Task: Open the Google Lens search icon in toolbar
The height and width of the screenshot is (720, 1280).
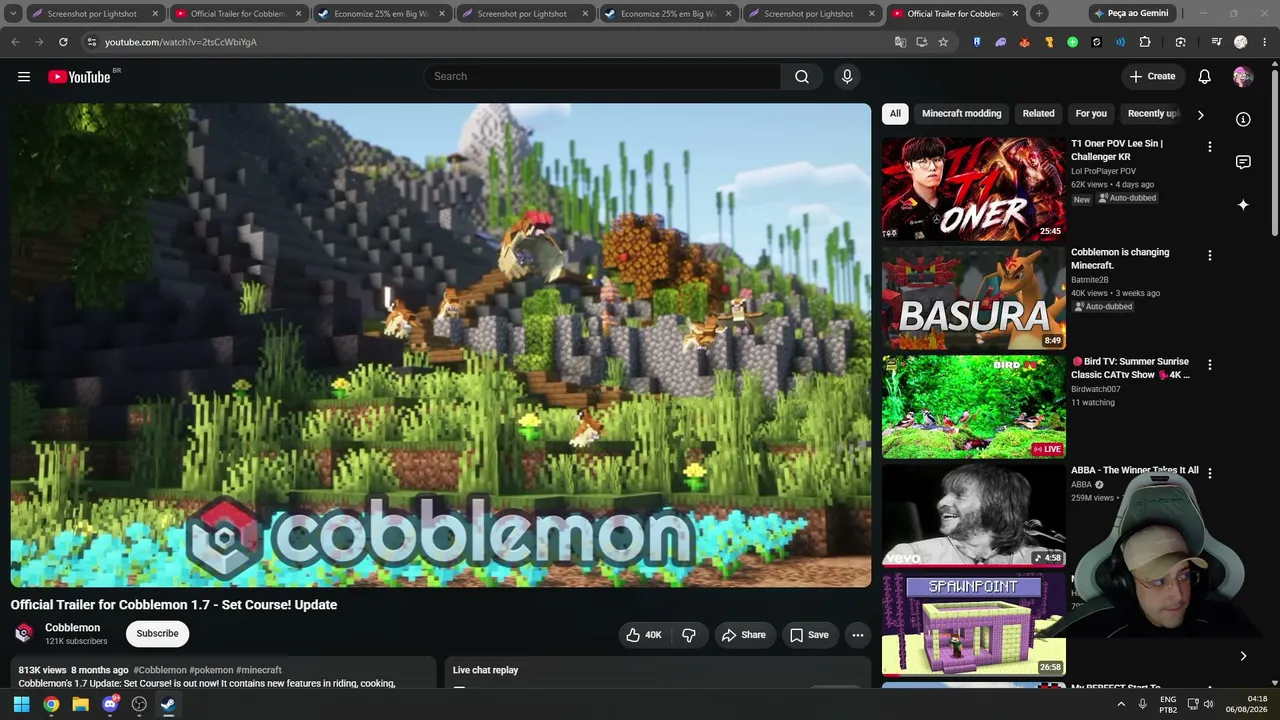Action: 1181,42
